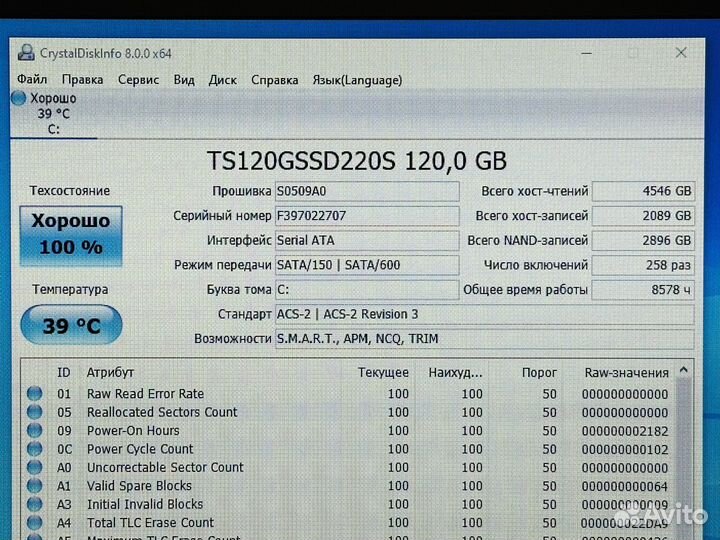Screen dimensions: 720x540
Task: Click the Текущее column header
Action: [x=383, y=373]
